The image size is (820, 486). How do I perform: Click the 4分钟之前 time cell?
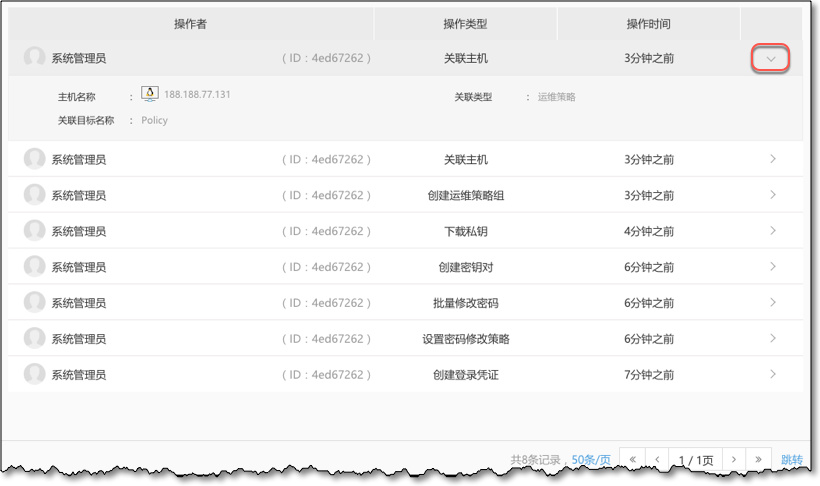pyautogui.click(x=648, y=231)
